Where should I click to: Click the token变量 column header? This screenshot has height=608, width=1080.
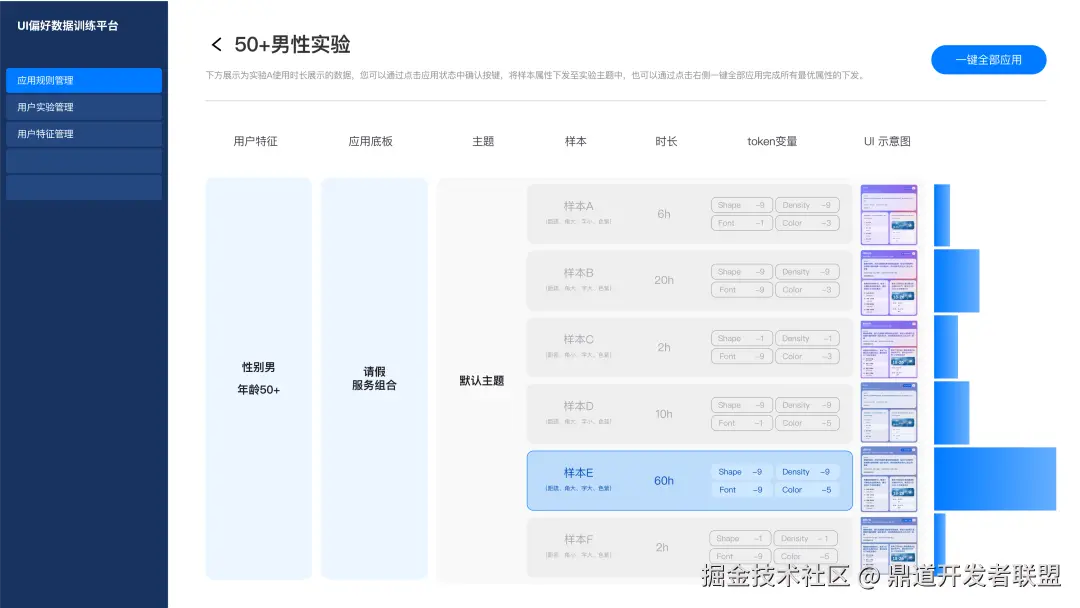[x=770, y=141]
